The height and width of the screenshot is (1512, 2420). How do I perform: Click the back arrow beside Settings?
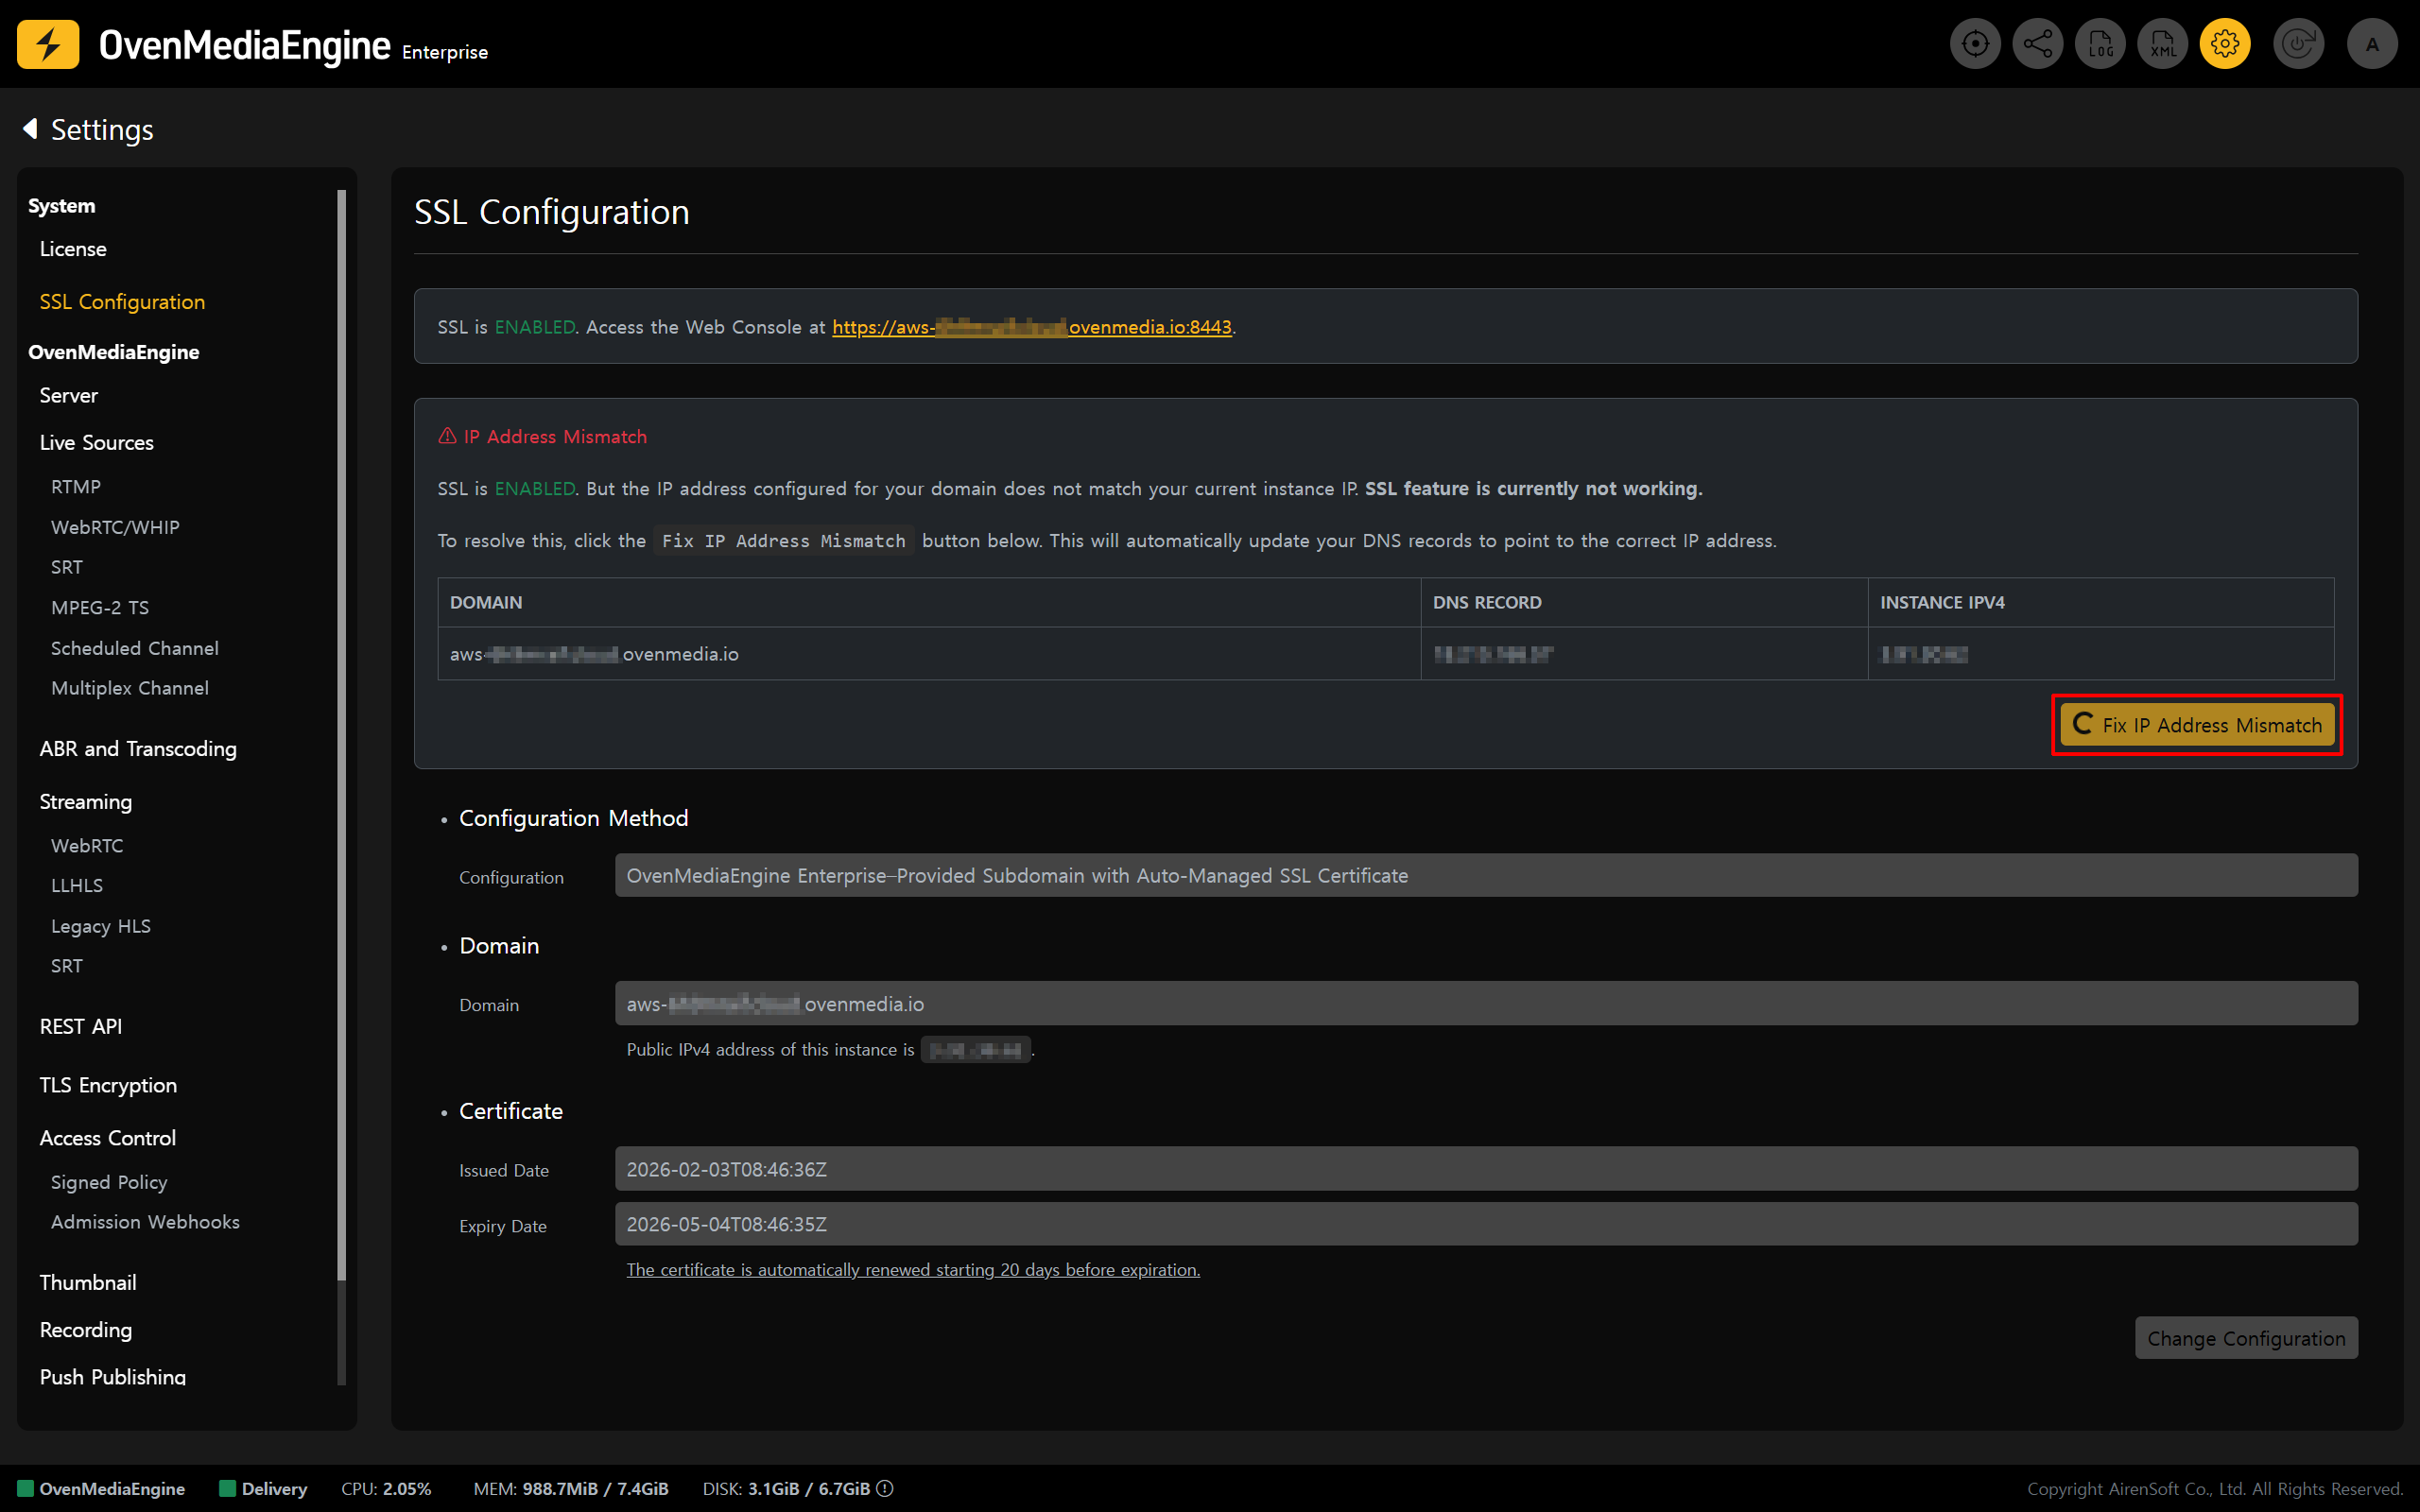click(30, 129)
